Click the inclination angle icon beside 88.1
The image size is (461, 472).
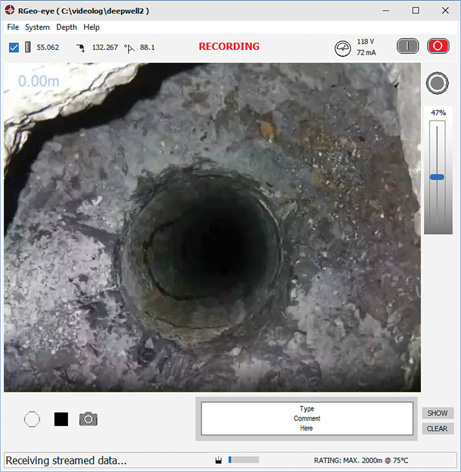coord(129,48)
